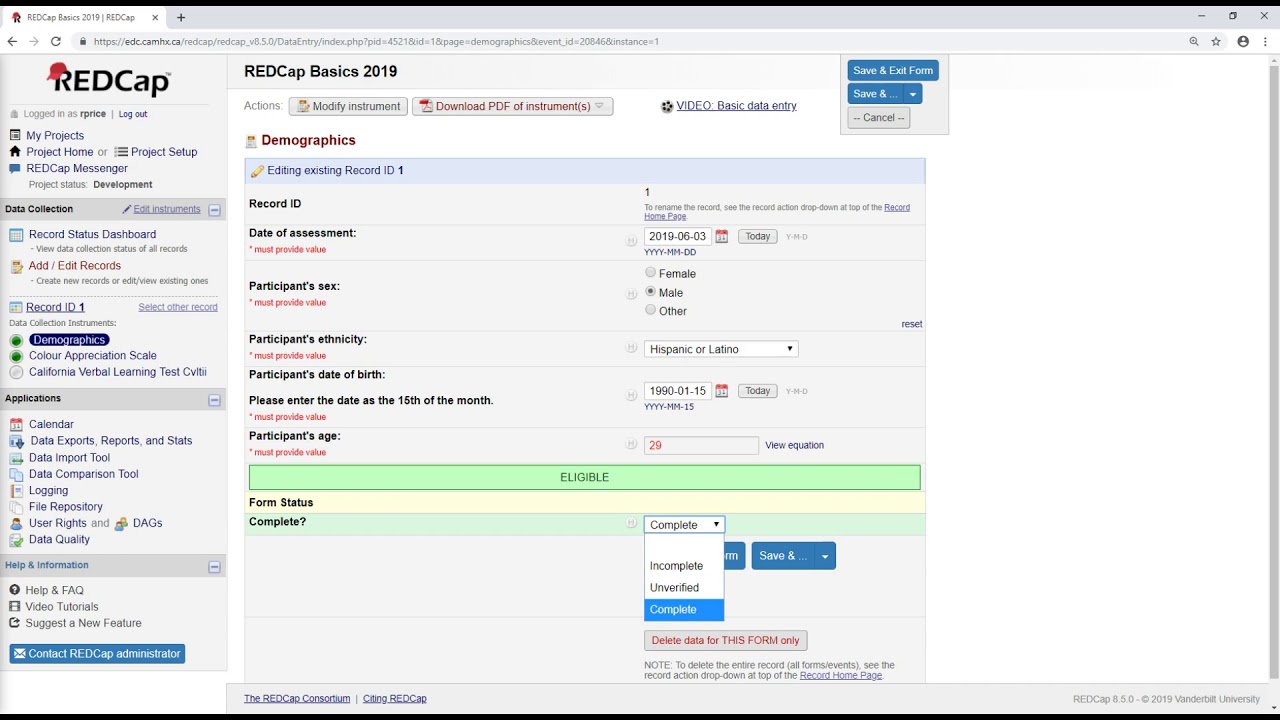Switch to the REDCap Basics 2019 browser tab
Image resolution: width=1280 pixels, height=720 pixels.
tap(84, 17)
